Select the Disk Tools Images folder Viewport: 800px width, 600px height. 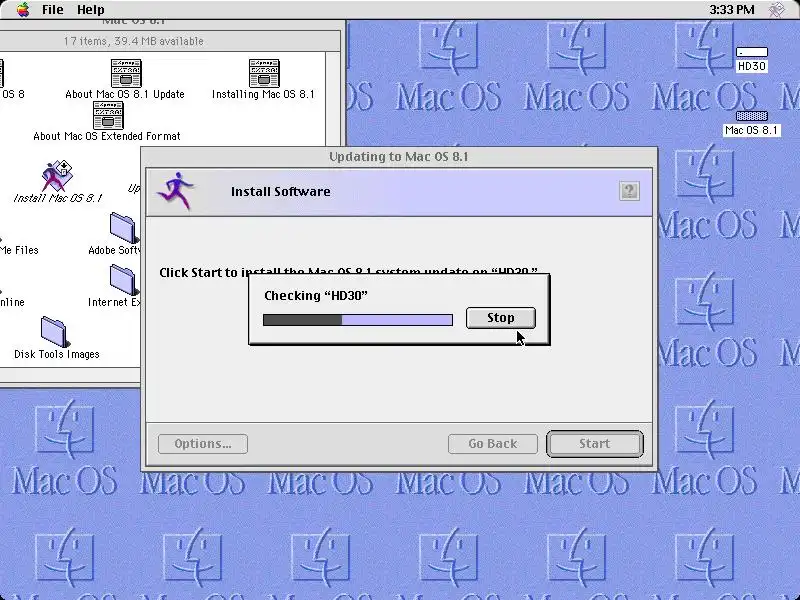[x=54, y=332]
